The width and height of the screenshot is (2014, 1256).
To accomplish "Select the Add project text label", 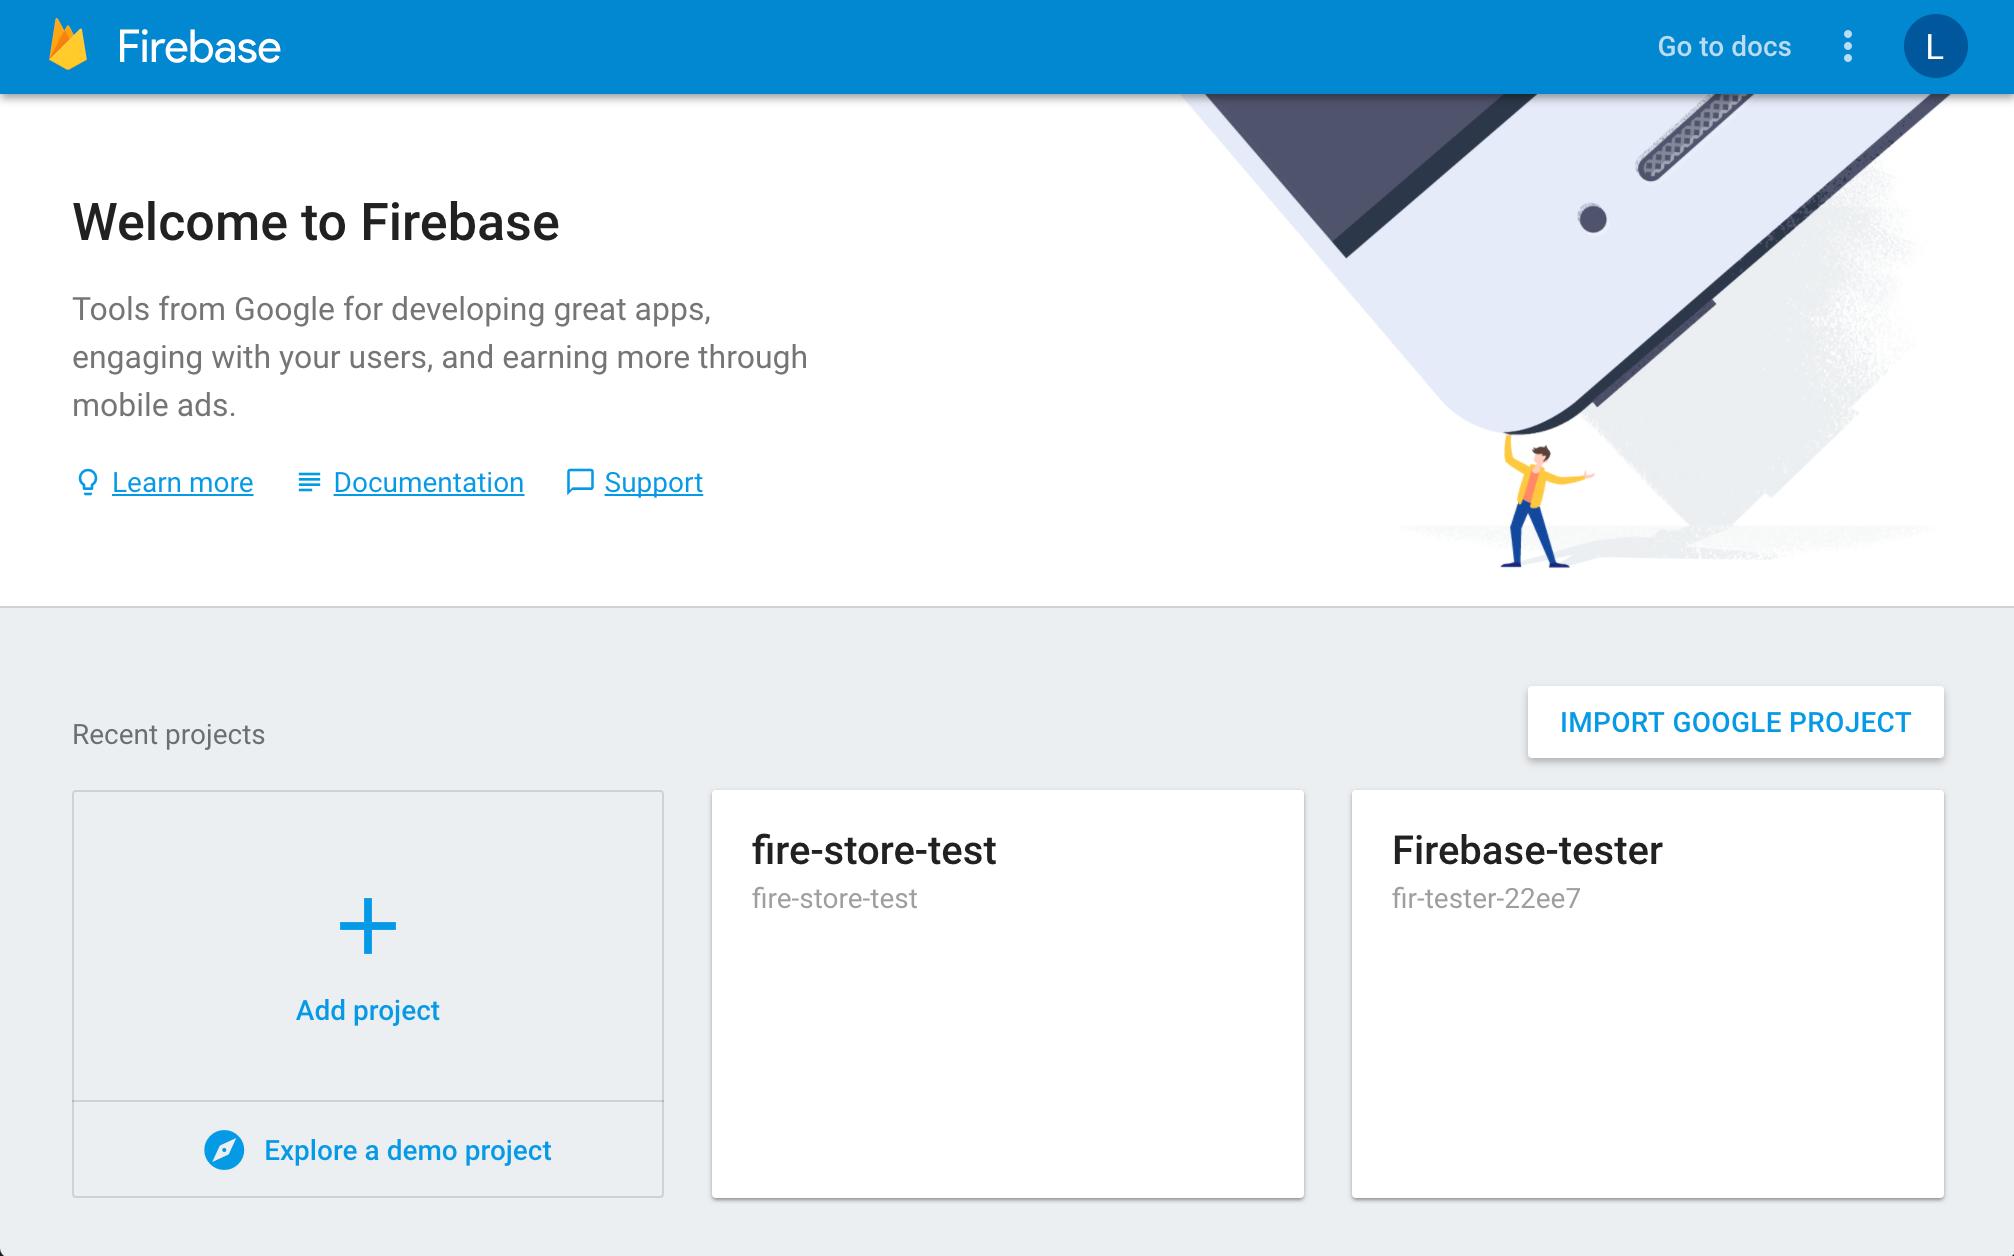I will (368, 1010).
